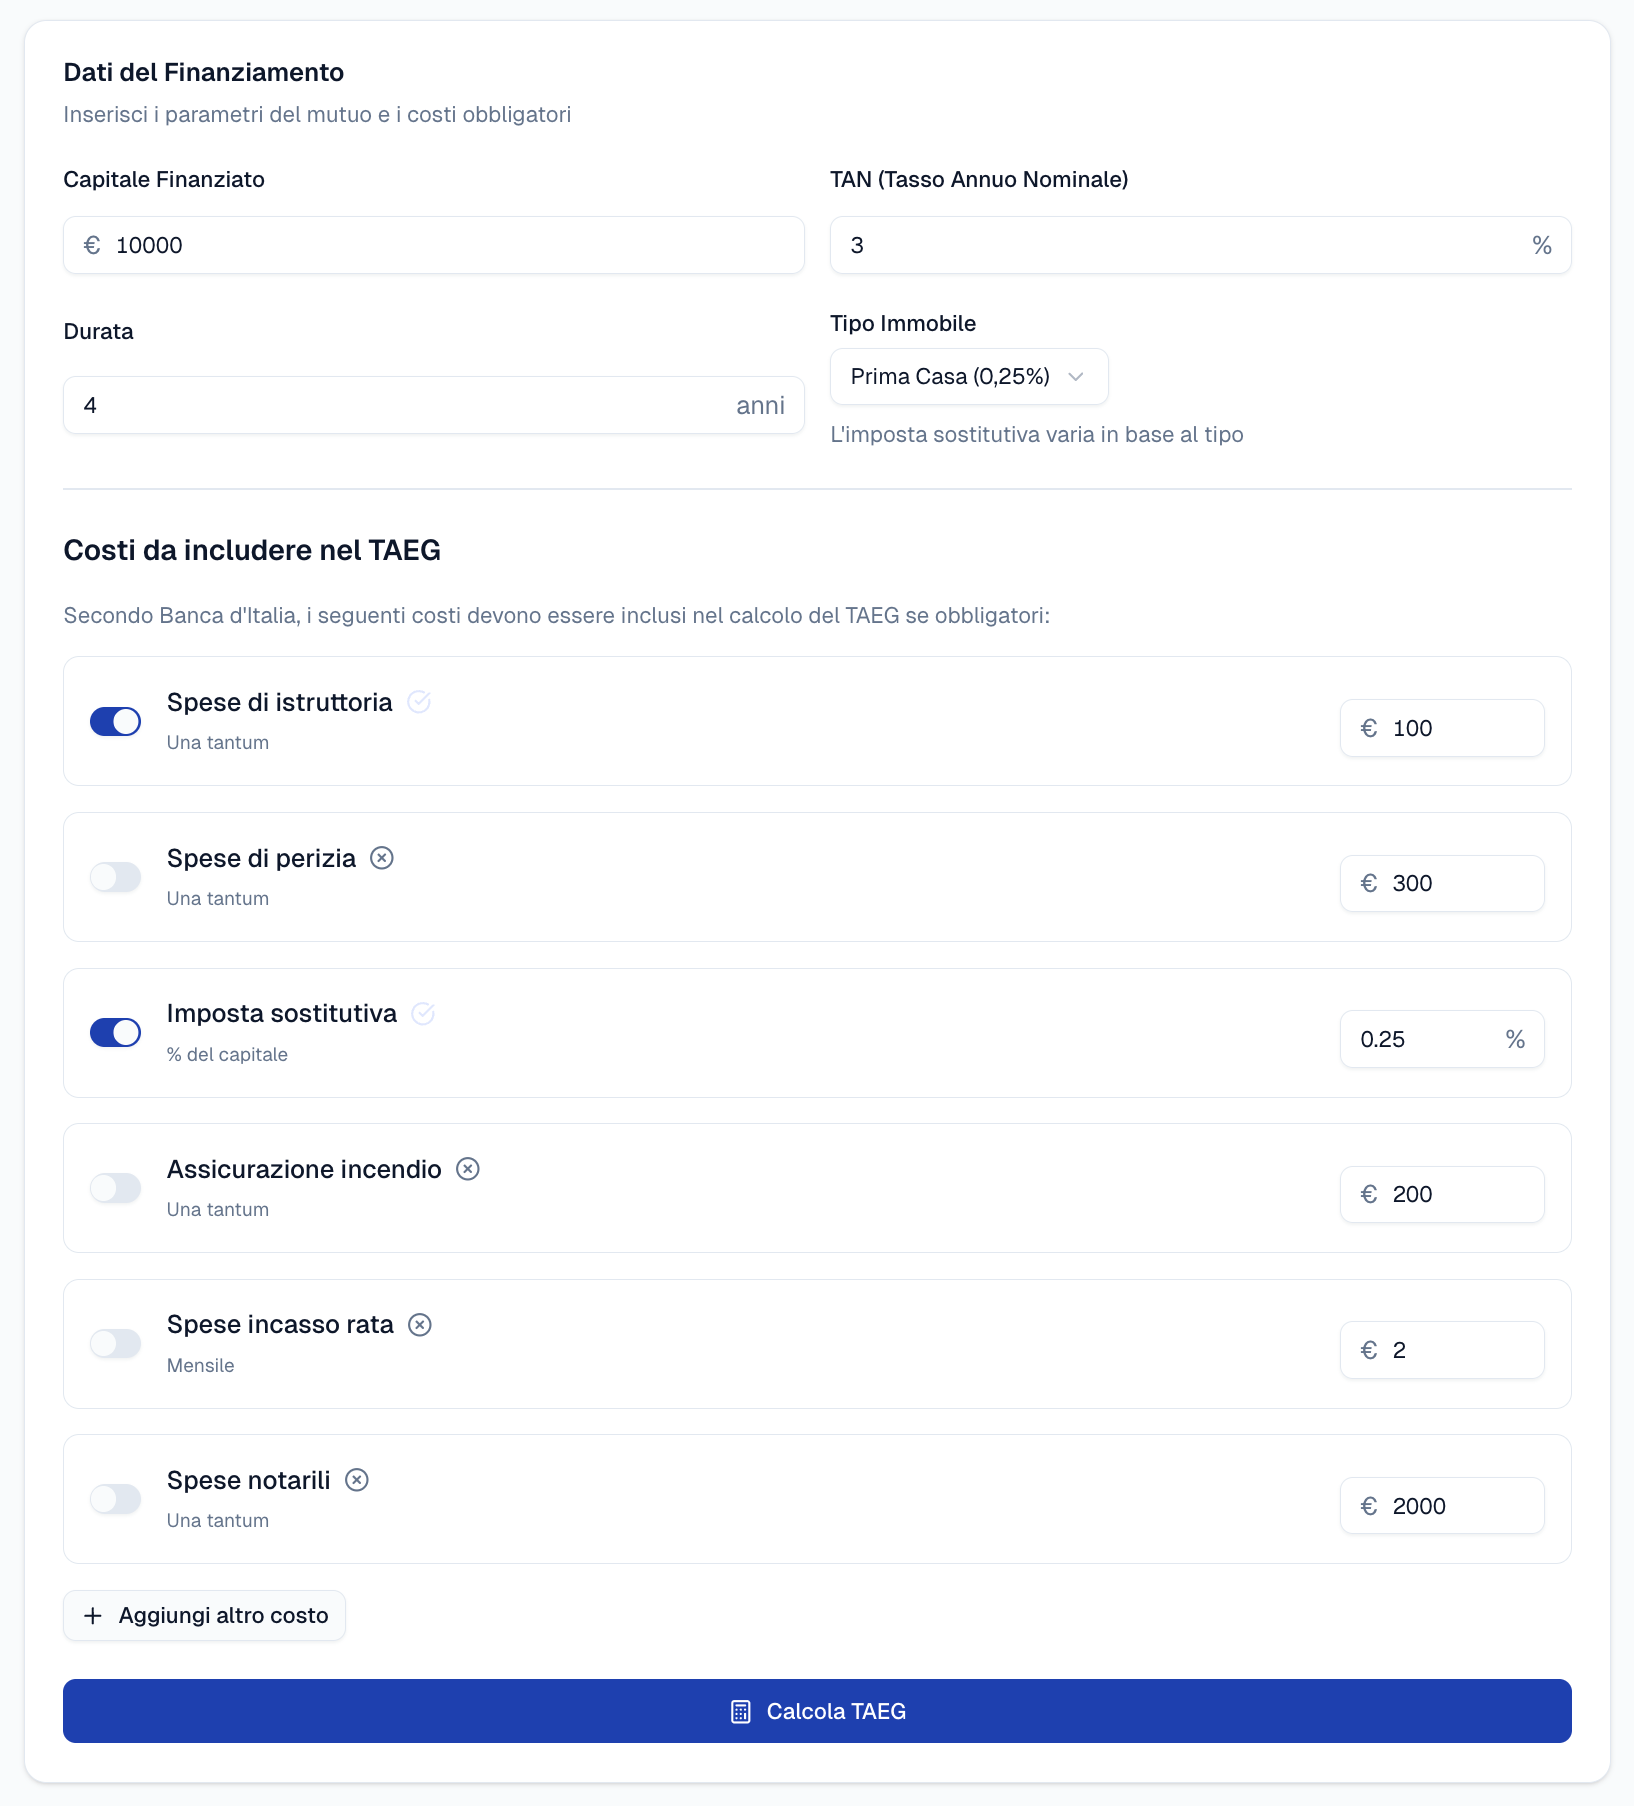Click the x-circle icon beside Spese incasso rata
The height and width of the screenshot is (1806, 1634).
tap(420, 1325)
